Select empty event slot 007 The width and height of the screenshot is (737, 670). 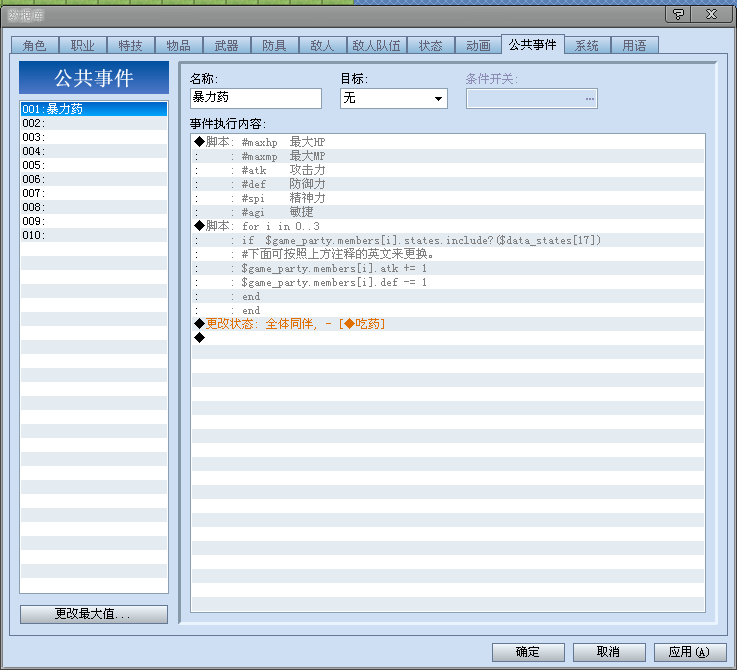[x=94, y=193]
